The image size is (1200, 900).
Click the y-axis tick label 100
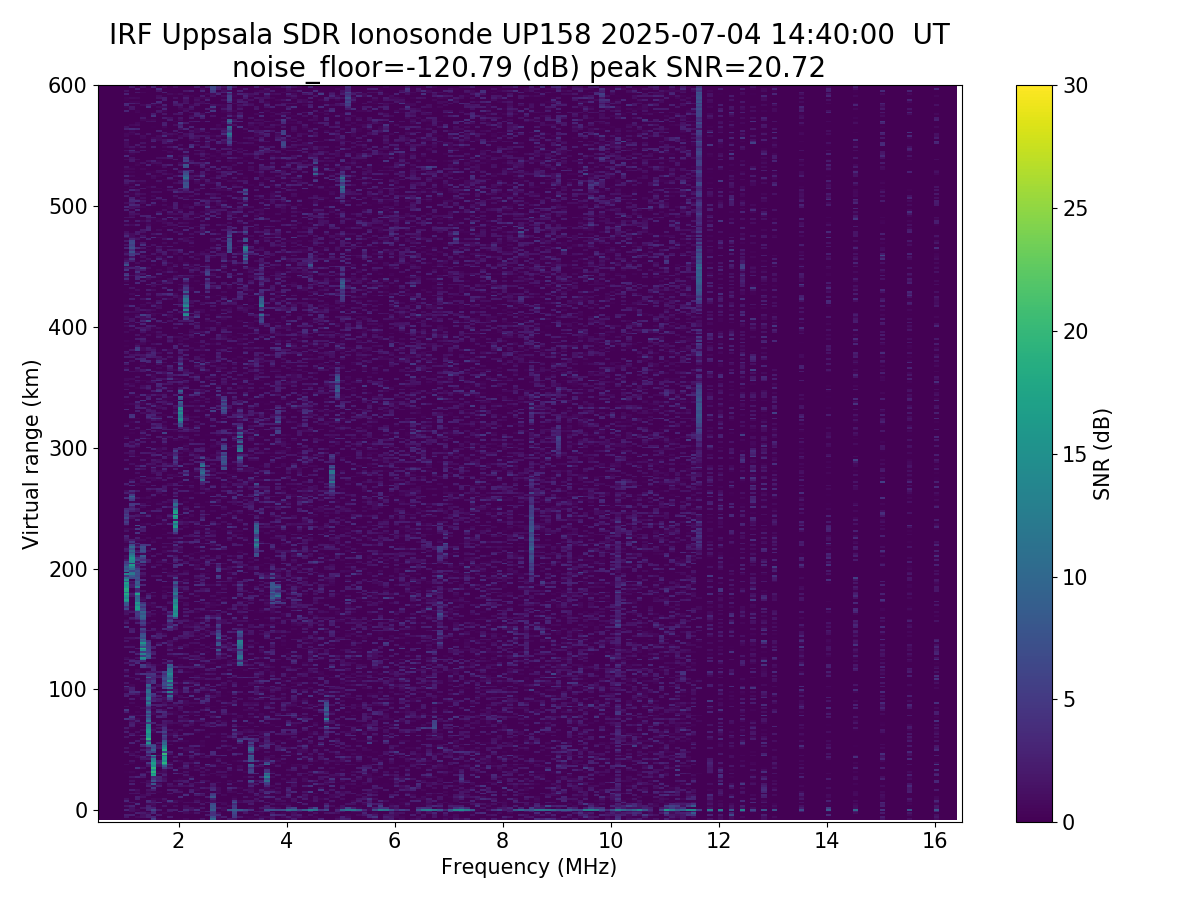[x=69, y=689]
